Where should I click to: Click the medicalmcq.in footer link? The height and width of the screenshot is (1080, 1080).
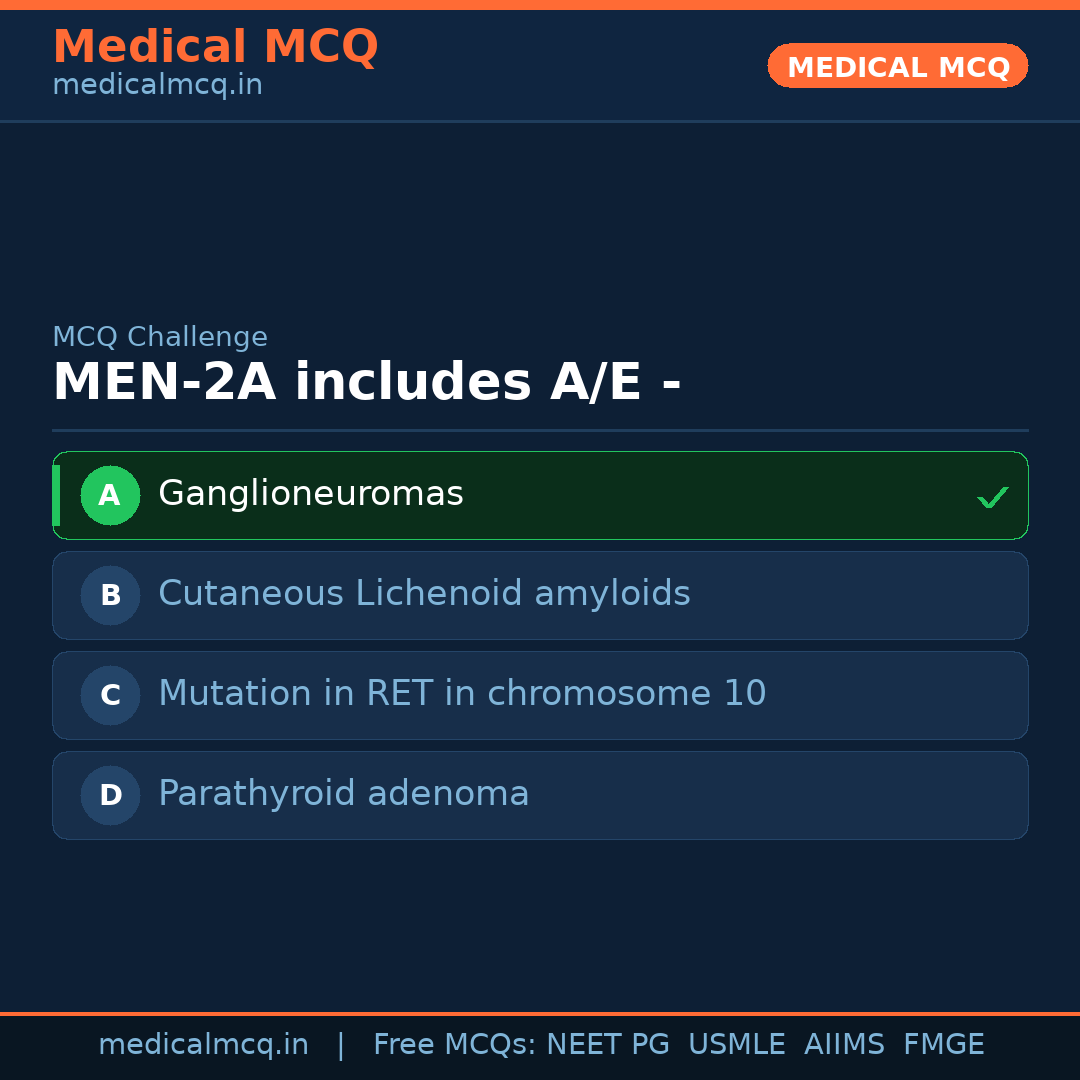pos(204,1043)
